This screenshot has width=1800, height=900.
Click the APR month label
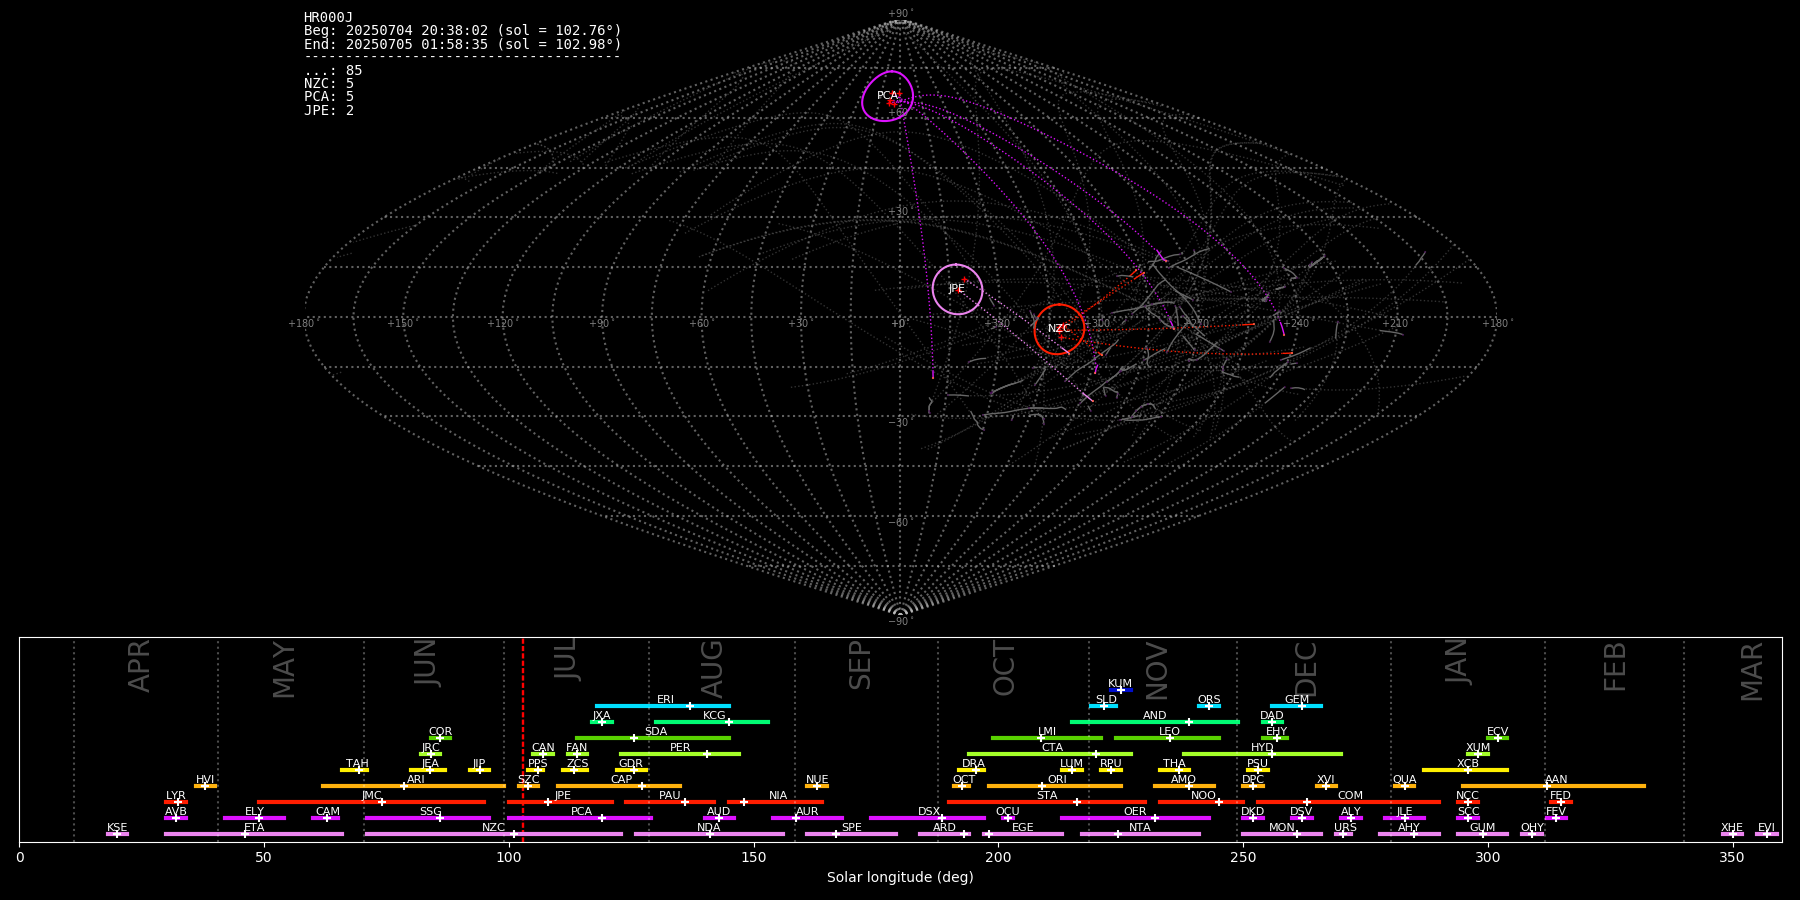(140, 666)
